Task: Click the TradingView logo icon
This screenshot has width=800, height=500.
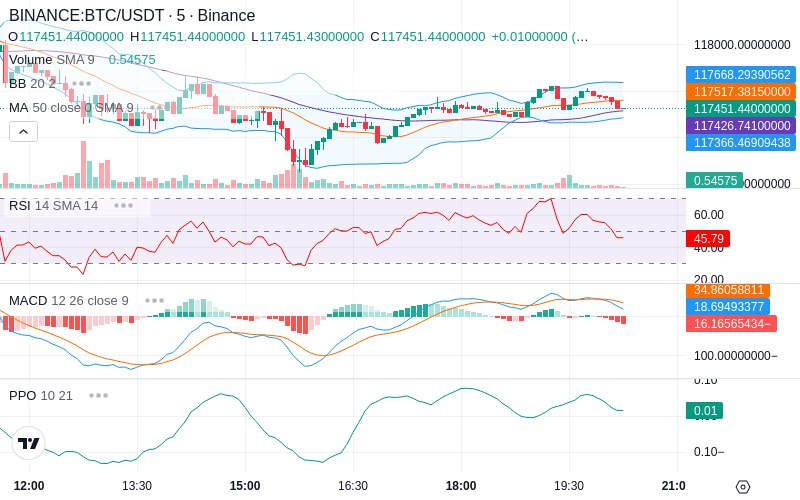Action: (x=28, y=443)
